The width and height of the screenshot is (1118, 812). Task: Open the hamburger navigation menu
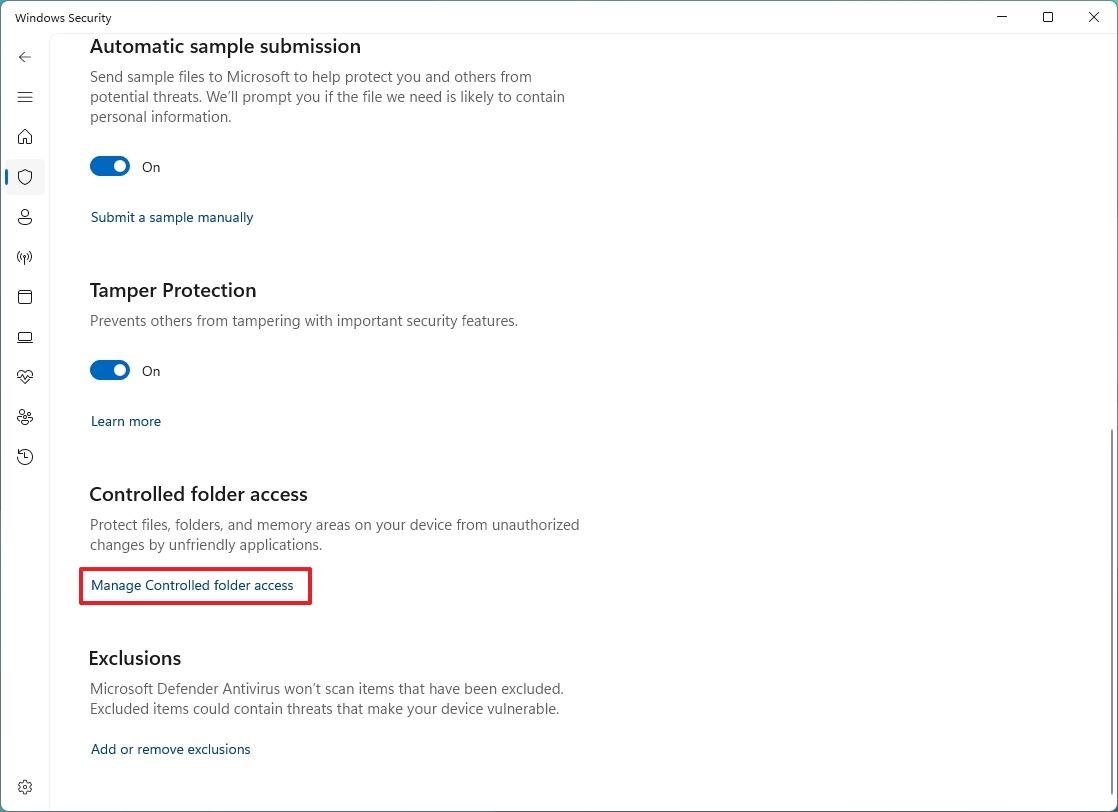(x=25, y=97)
